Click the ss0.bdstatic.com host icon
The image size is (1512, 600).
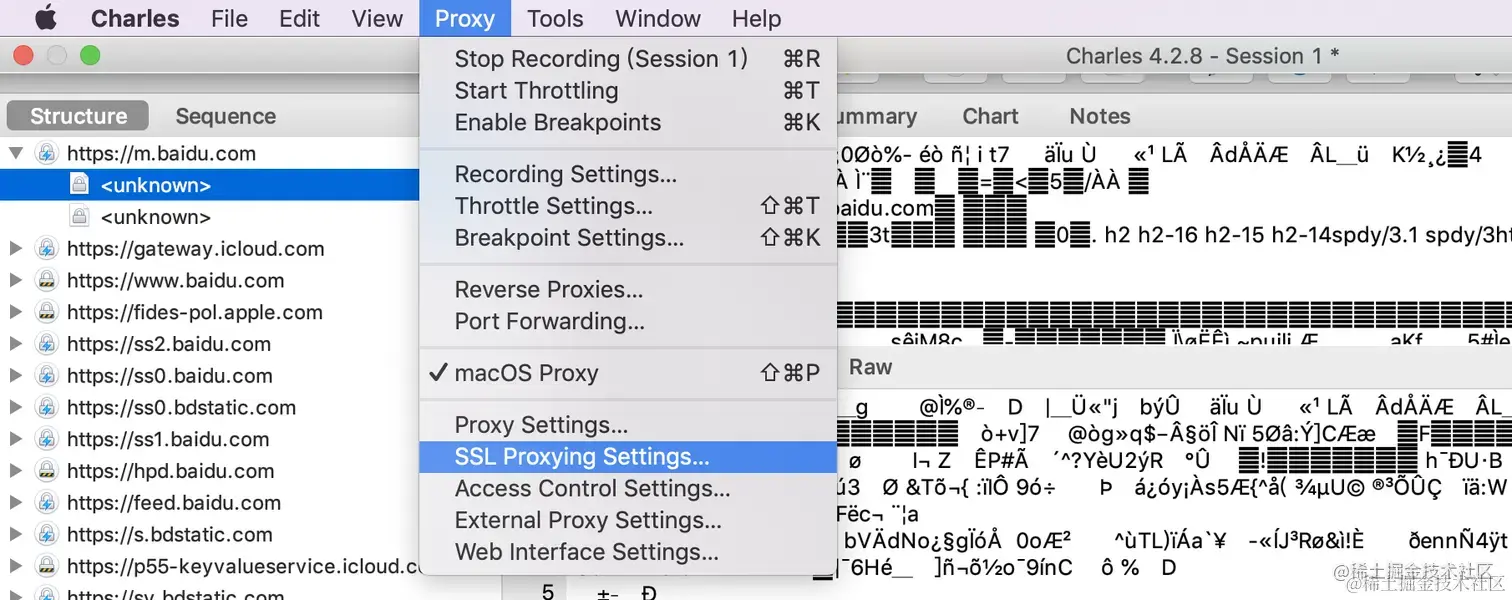click(46, 408)
